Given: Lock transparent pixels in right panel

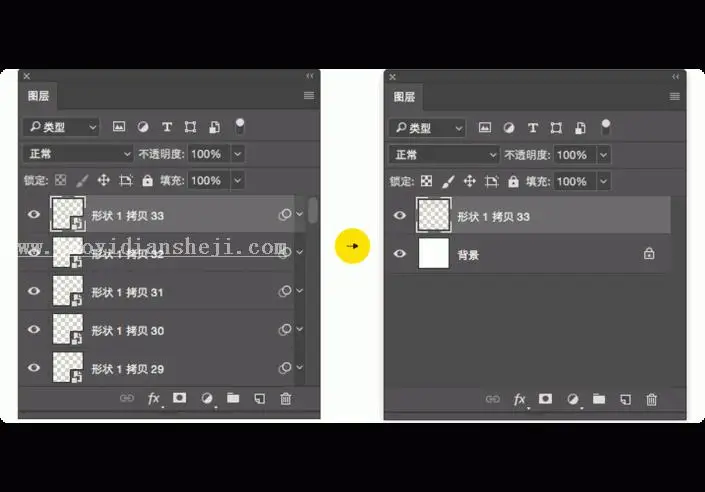Looking at the screenshot, I should (x=426, y=181).
